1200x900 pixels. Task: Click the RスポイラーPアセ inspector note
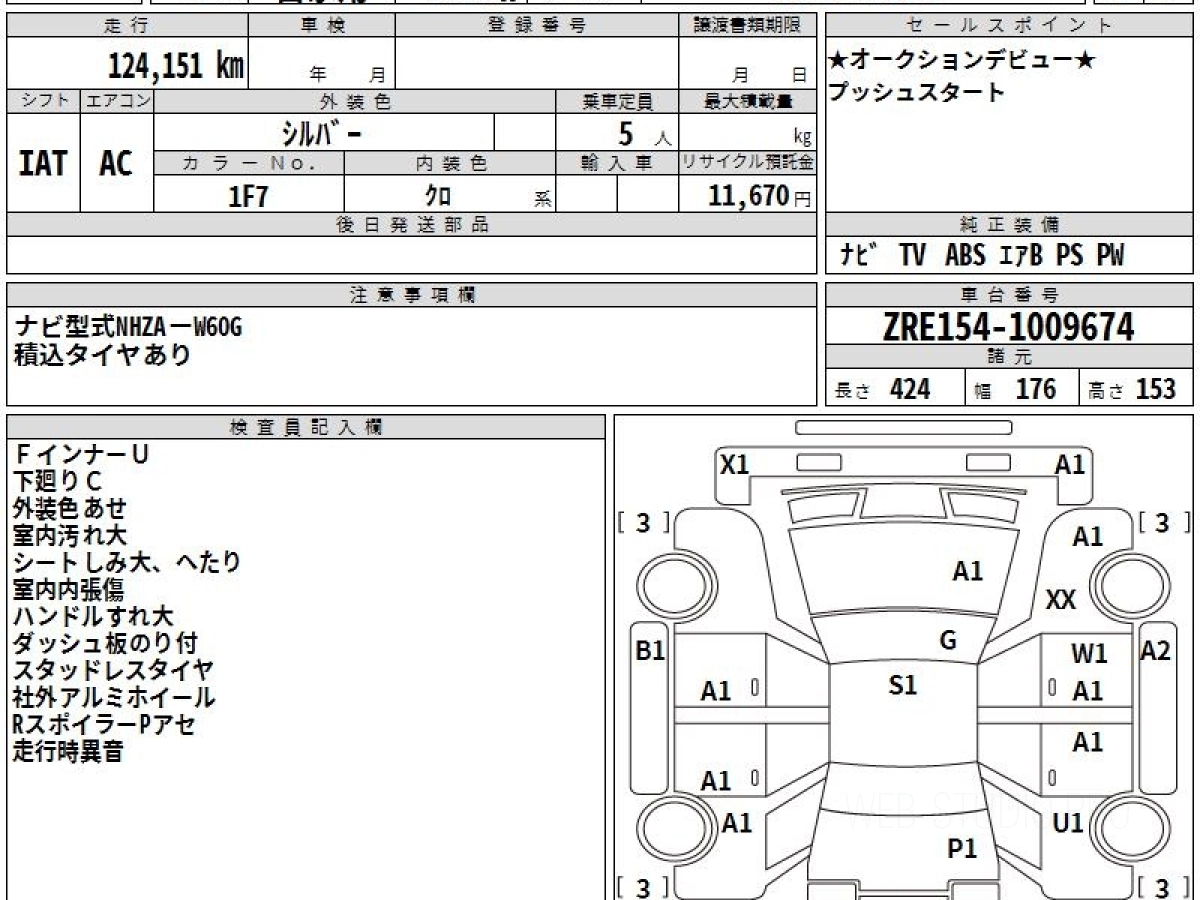tap(104, 725)
